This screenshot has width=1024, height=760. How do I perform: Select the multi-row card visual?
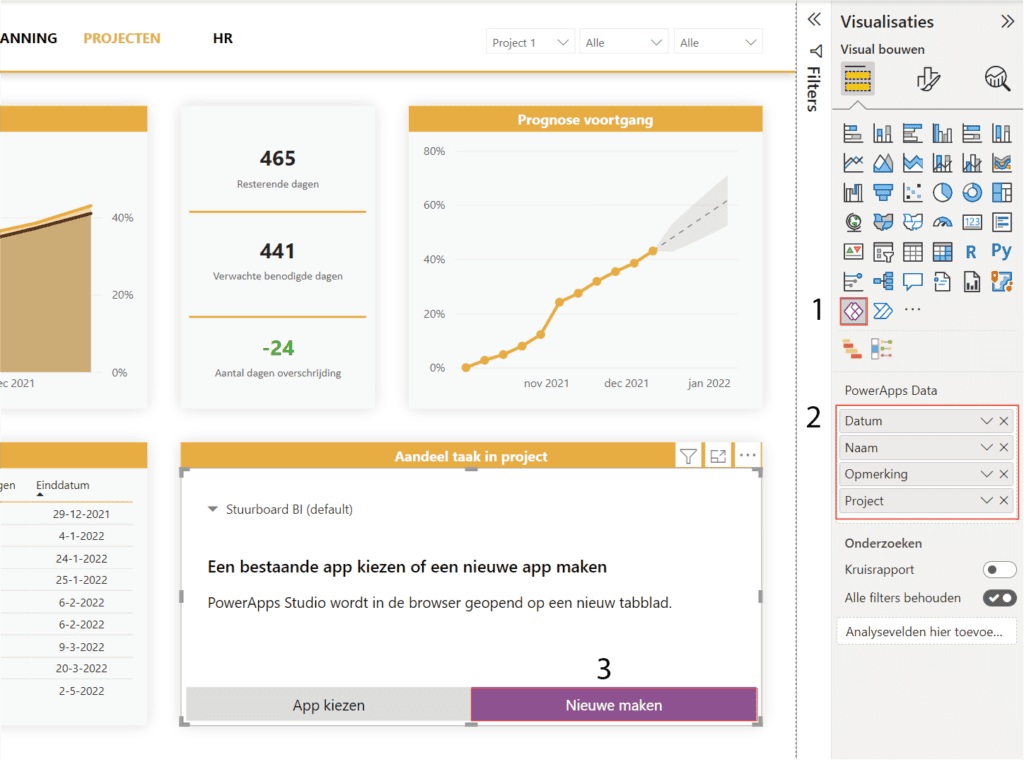(x=1001, y=223)
